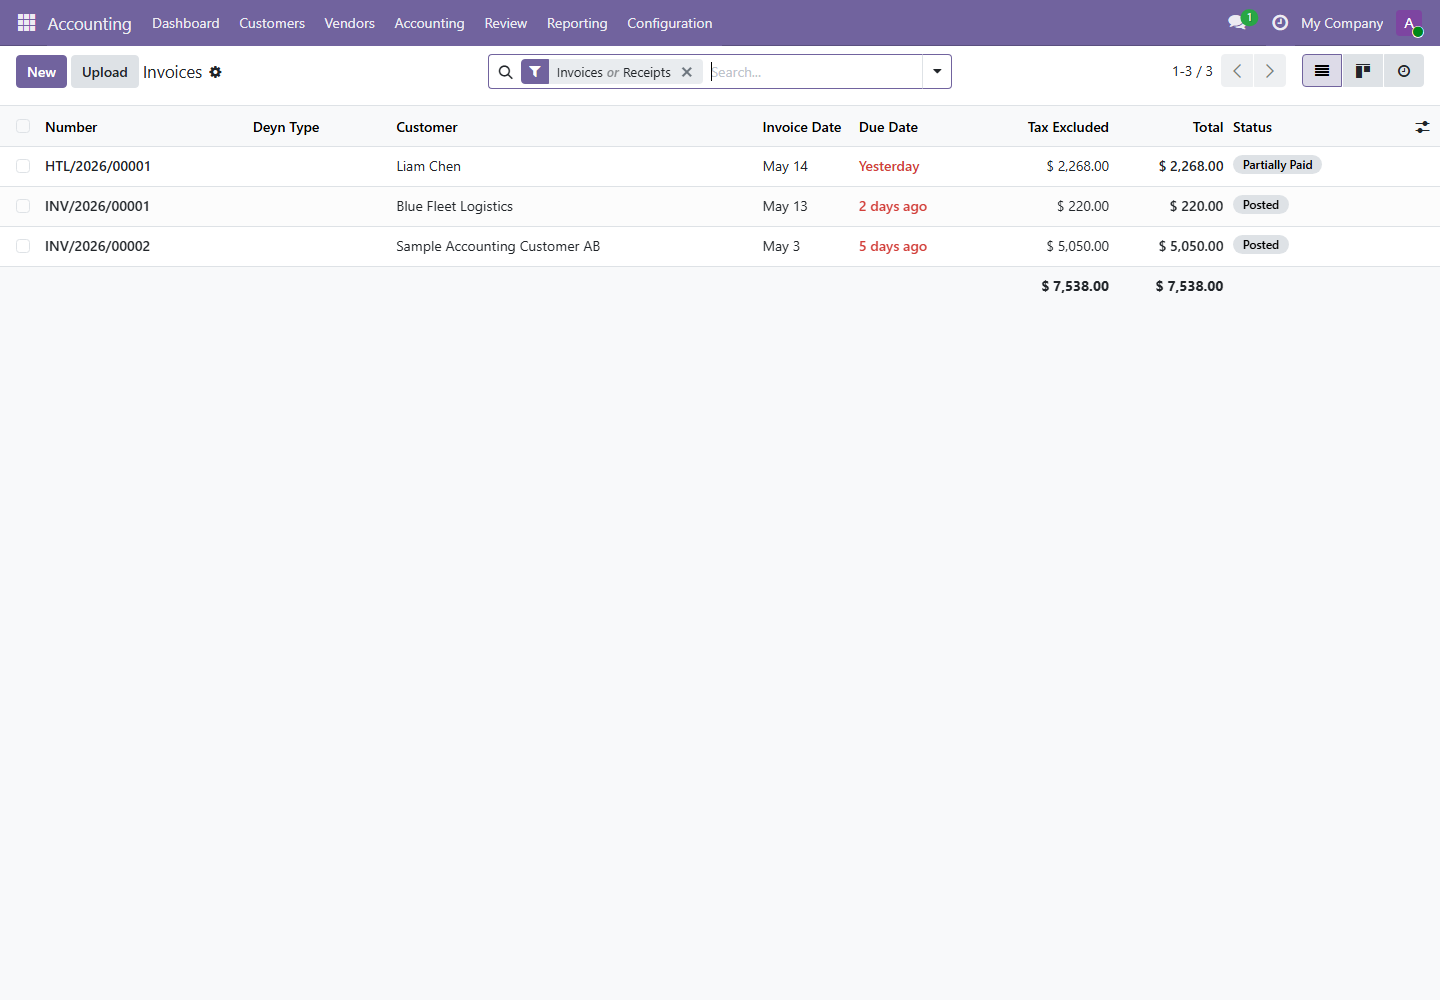1440x1000 pixels.
Task: Click customer Blue Fleet Logistics
Action: click(455, 206)
